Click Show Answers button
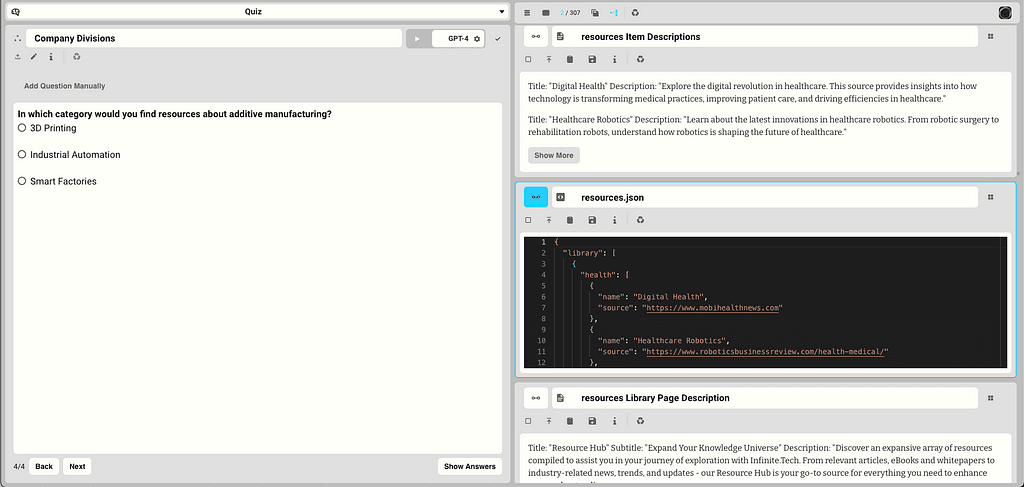The height and width of the screenshot is (487, 1024). [470, 466]
